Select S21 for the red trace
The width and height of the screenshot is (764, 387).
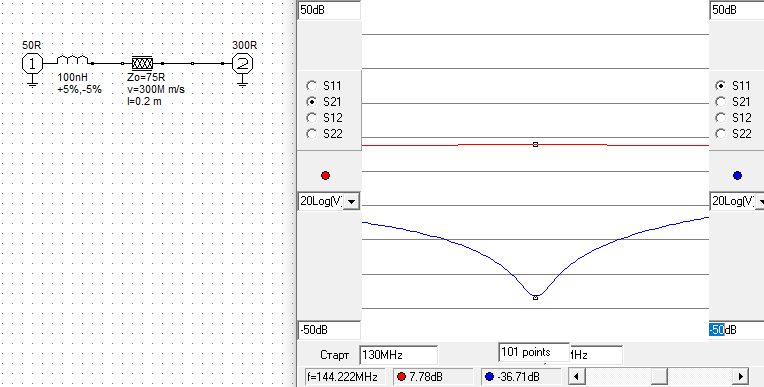(x=311, y=102)
